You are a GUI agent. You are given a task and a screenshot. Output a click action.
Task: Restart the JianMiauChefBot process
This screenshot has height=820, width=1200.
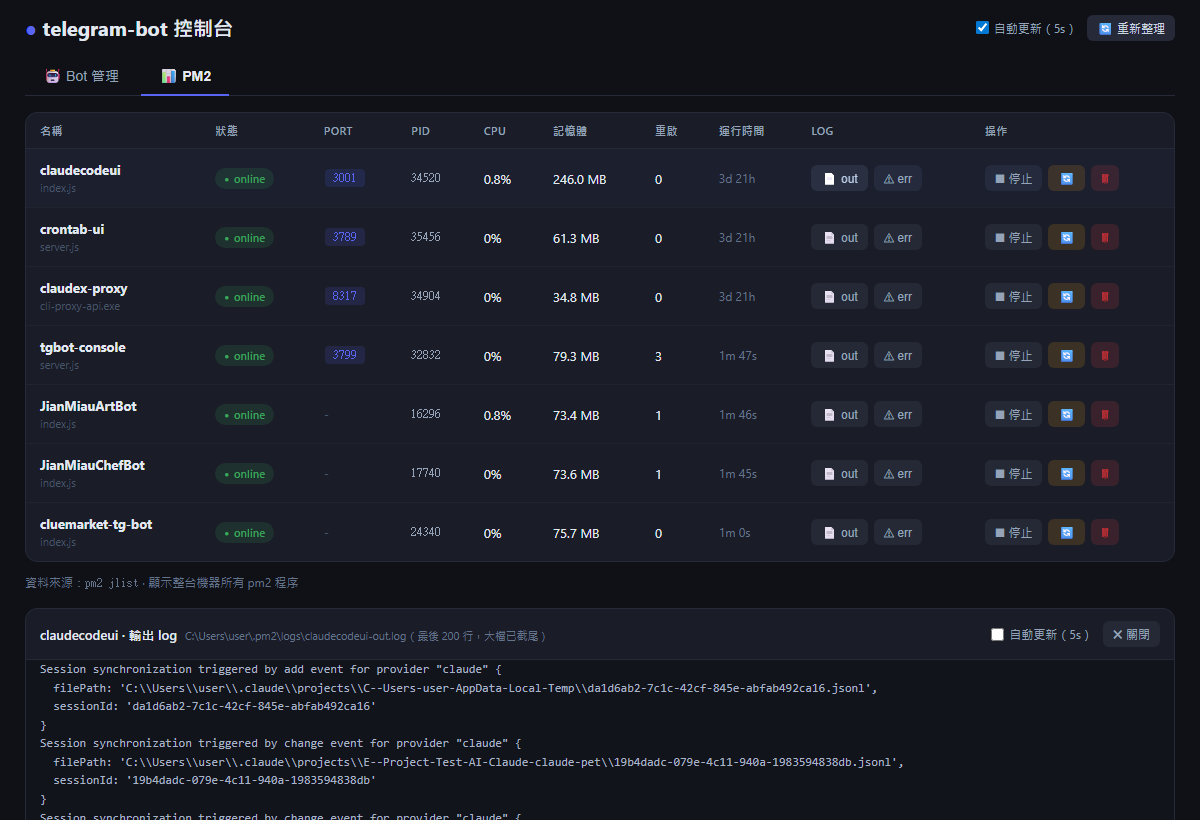click(x=1066, y=474)
